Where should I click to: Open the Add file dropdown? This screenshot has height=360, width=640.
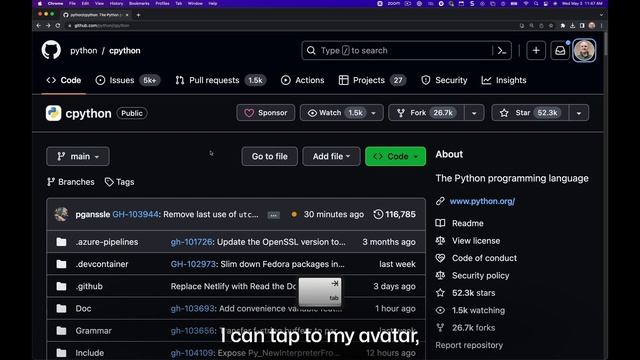331,156
